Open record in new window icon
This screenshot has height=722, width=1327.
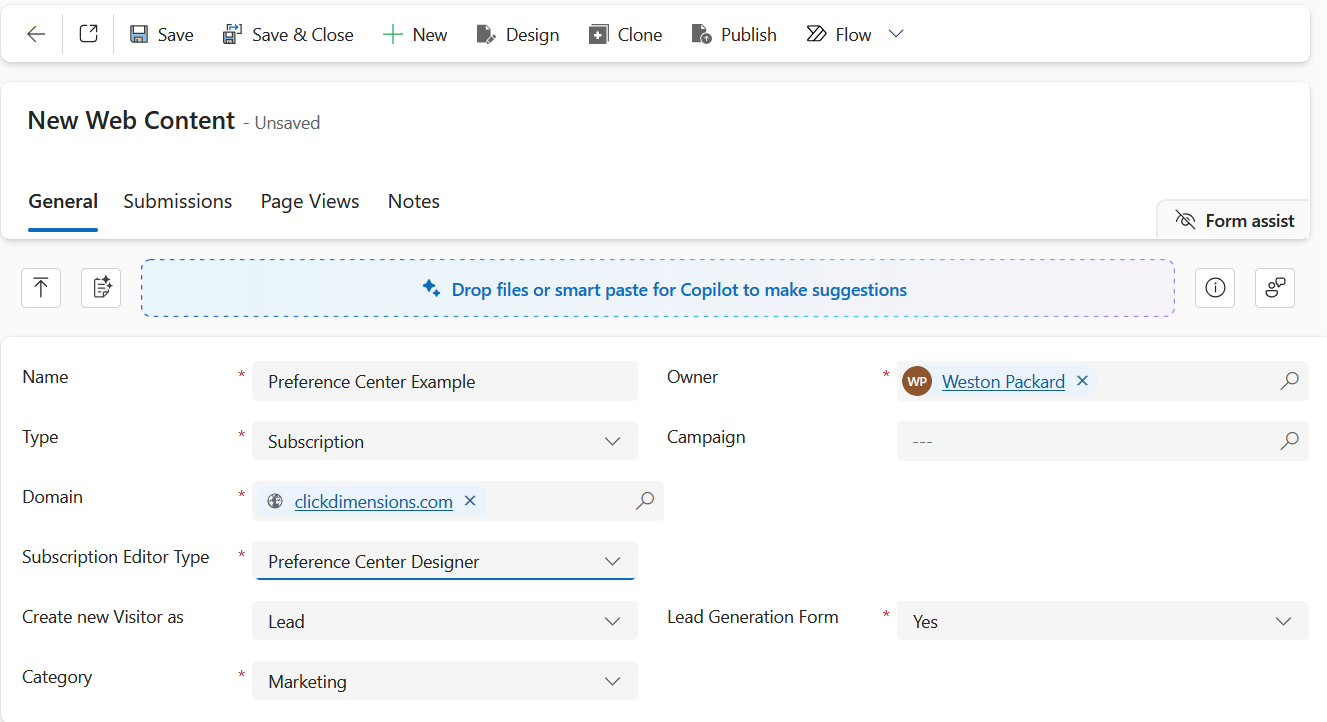[89, 34]
